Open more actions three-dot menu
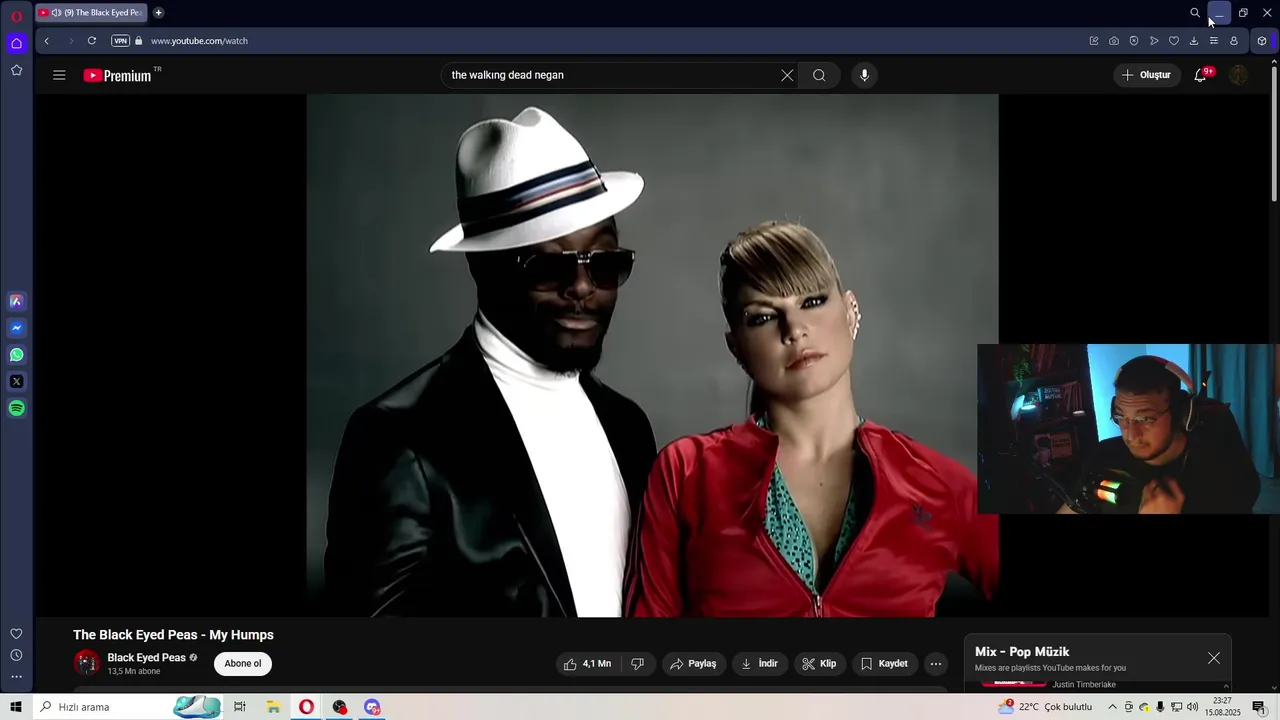 click(935, 664)
